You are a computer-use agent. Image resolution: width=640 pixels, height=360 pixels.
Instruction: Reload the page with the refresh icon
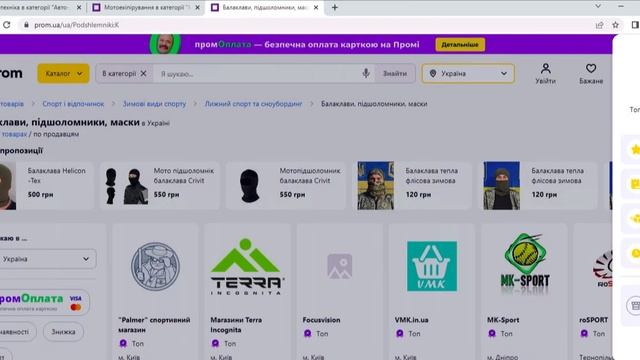(7, 25)
